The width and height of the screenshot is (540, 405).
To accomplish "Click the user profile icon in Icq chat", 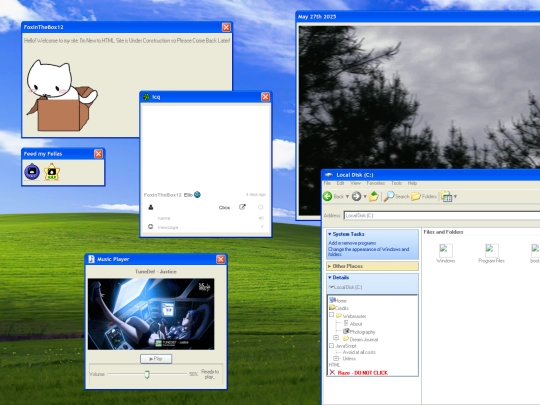I will click(151, 207).
